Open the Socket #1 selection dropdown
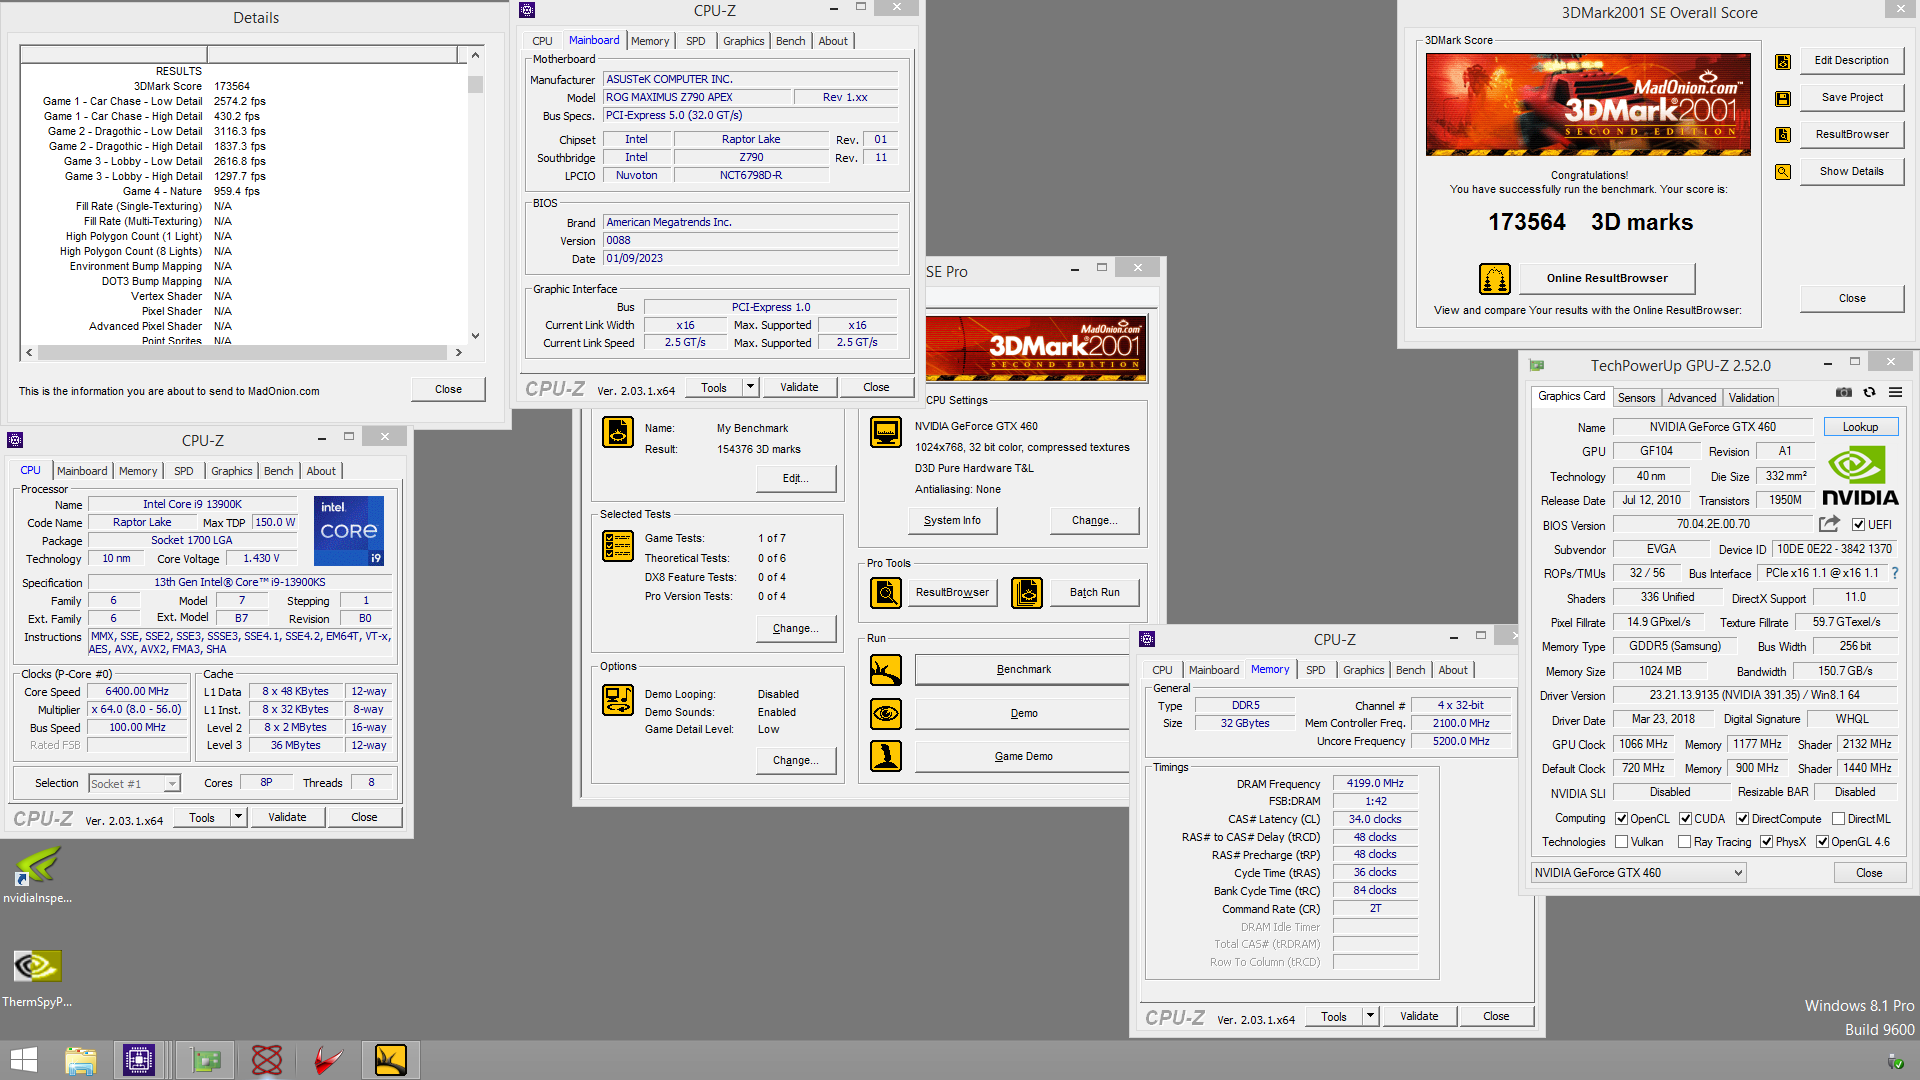The height and width of the screenshot is (1080, 1920). pyautogui.click(x=135, y=784)
